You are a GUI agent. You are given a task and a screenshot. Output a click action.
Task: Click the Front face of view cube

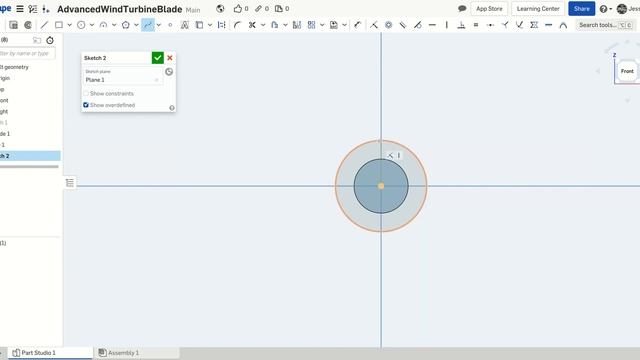point(627,71)
